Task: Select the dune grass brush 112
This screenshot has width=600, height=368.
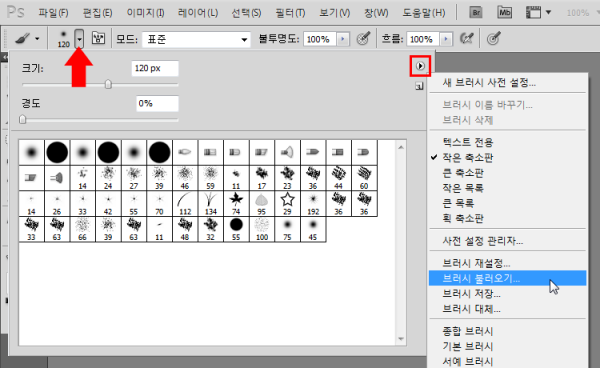Action: coord(185,204)
